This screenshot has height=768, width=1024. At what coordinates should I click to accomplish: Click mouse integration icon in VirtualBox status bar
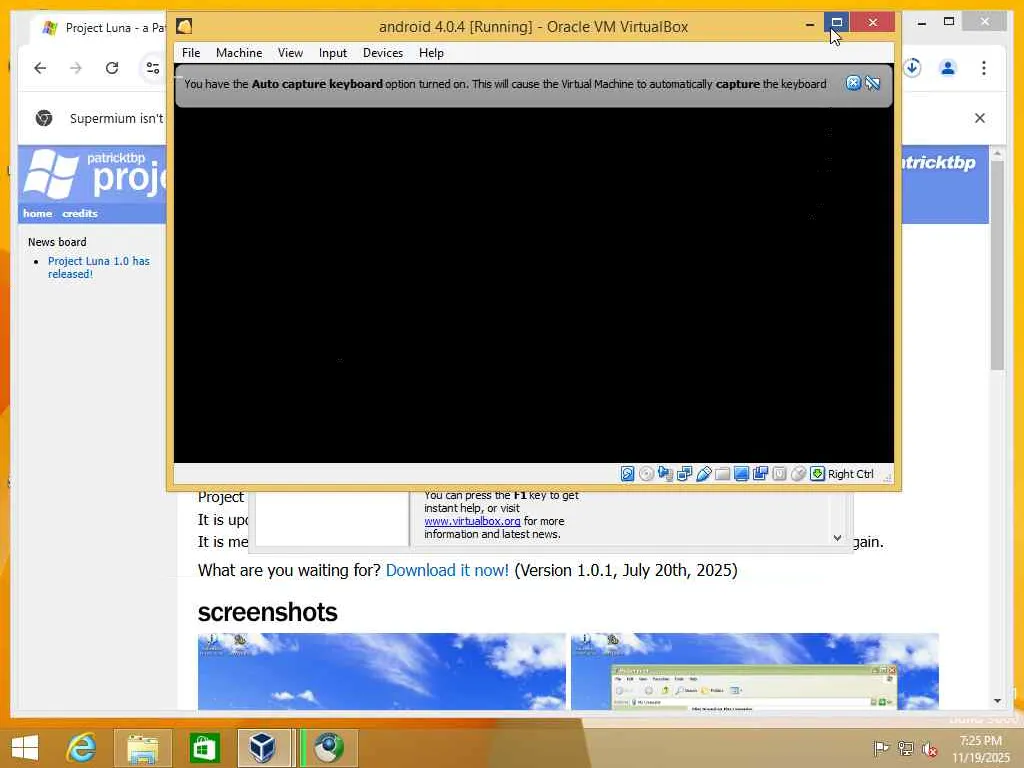[x=798, y=474]
